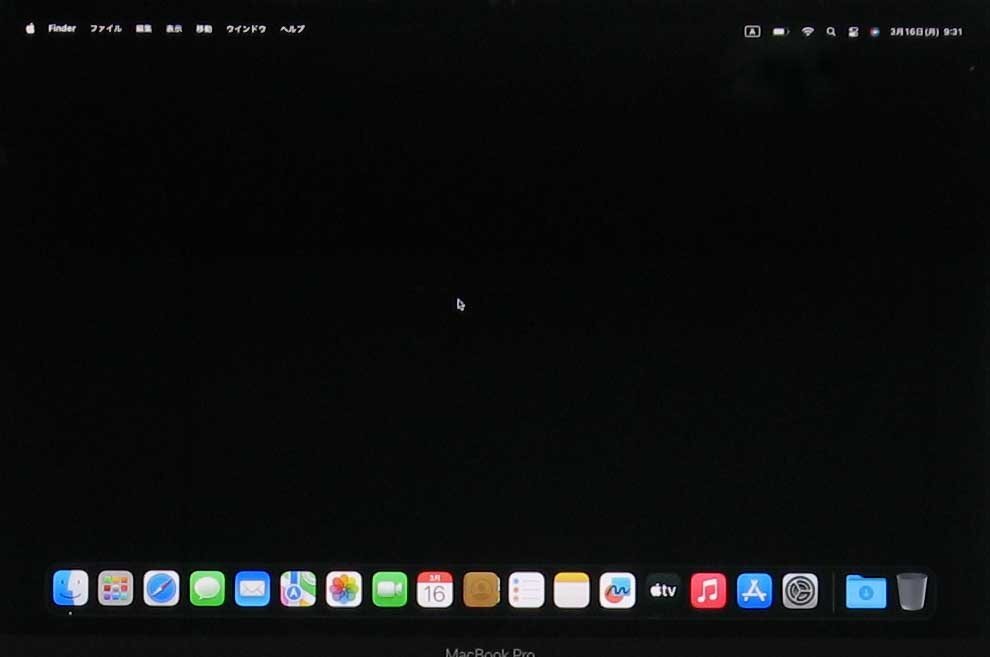Open the Messages app icon
The width and height of the screenshot is (990, 657).
point(207,589)
